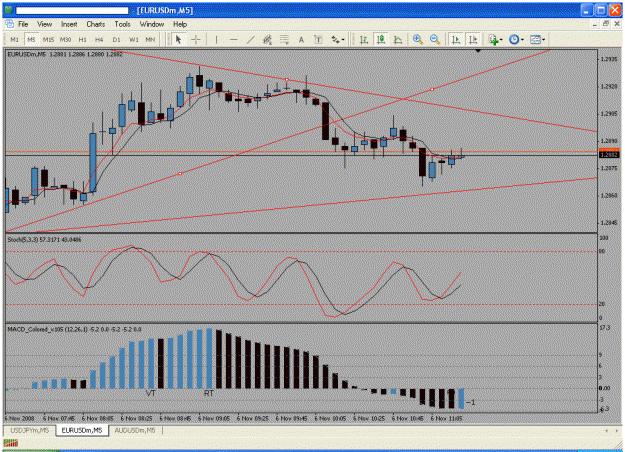Switch to the EURUSDm,M5 chart tab
This screenshot has height=452, width=625.
(82, 430)
